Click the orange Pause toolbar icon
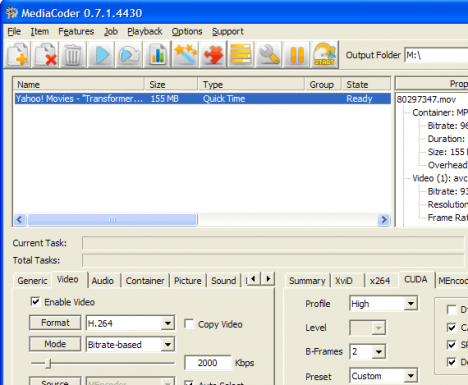468x385 pixels. click(297, 55)
